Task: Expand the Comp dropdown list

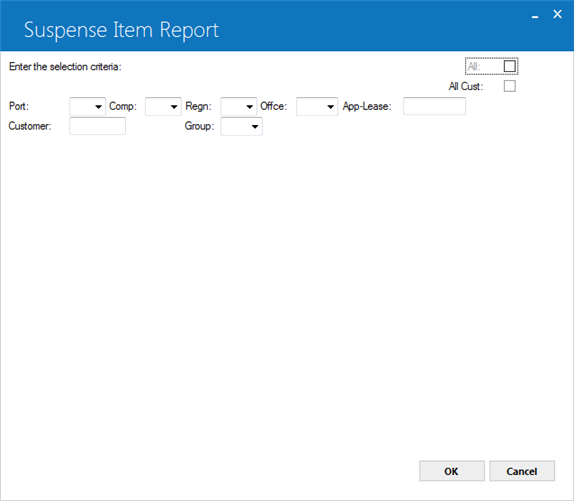Action: 174,107
